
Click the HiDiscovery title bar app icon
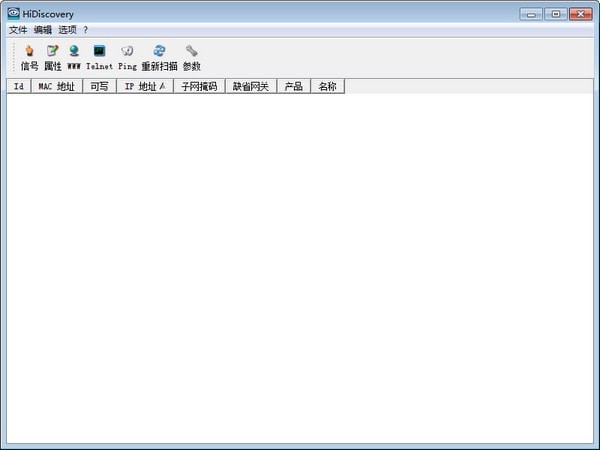(13, 14)
